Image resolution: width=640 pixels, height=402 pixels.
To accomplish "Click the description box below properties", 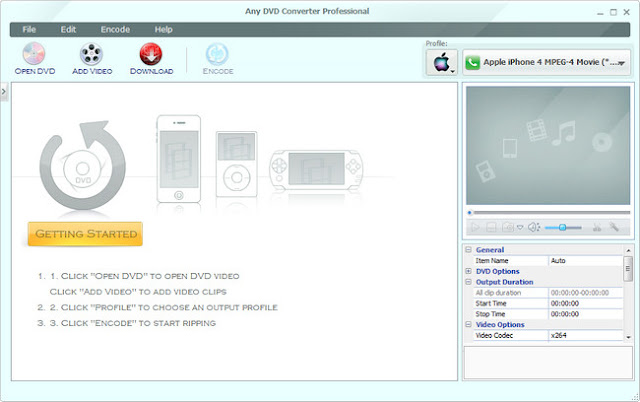I will [548, 363].
